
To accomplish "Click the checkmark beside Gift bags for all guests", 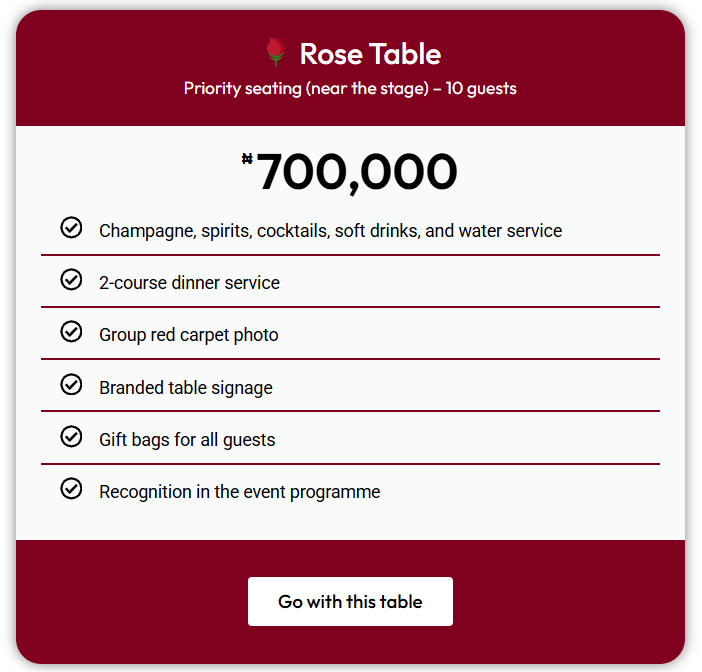I will (71, 436).
